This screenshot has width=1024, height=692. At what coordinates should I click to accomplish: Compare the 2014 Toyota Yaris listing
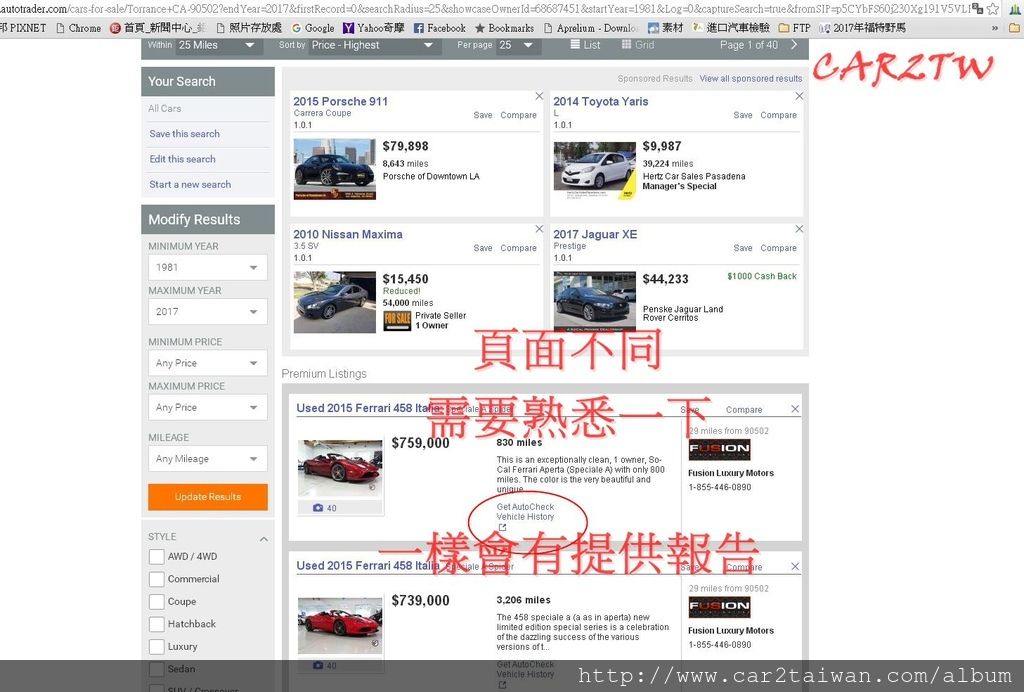(x=778, y=115)
